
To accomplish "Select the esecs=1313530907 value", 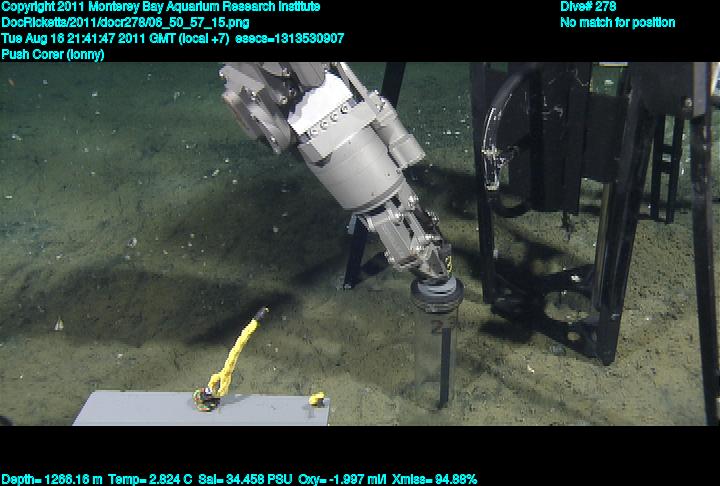I will click(290, 39).
